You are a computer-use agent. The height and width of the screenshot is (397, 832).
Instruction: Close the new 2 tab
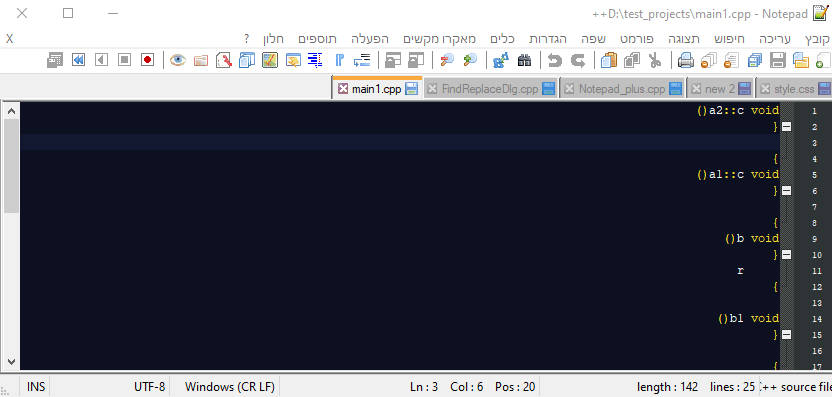pos(696,89)
